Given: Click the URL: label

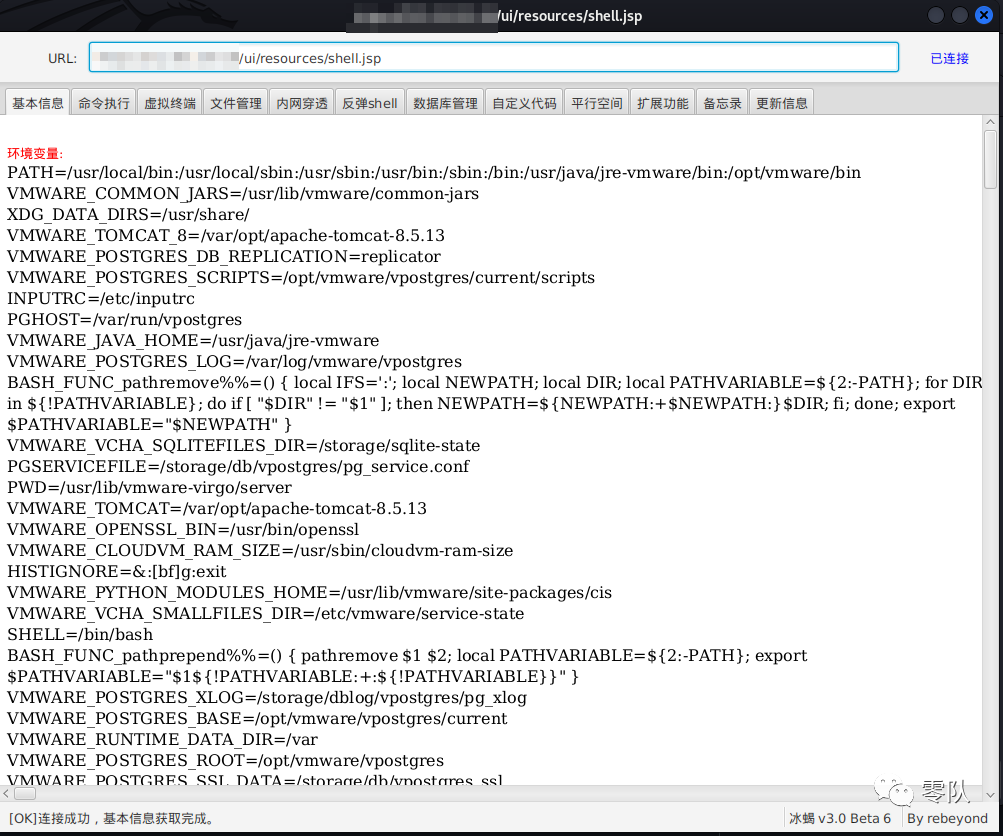Looking at the screenshot, I should coord(62,58).
